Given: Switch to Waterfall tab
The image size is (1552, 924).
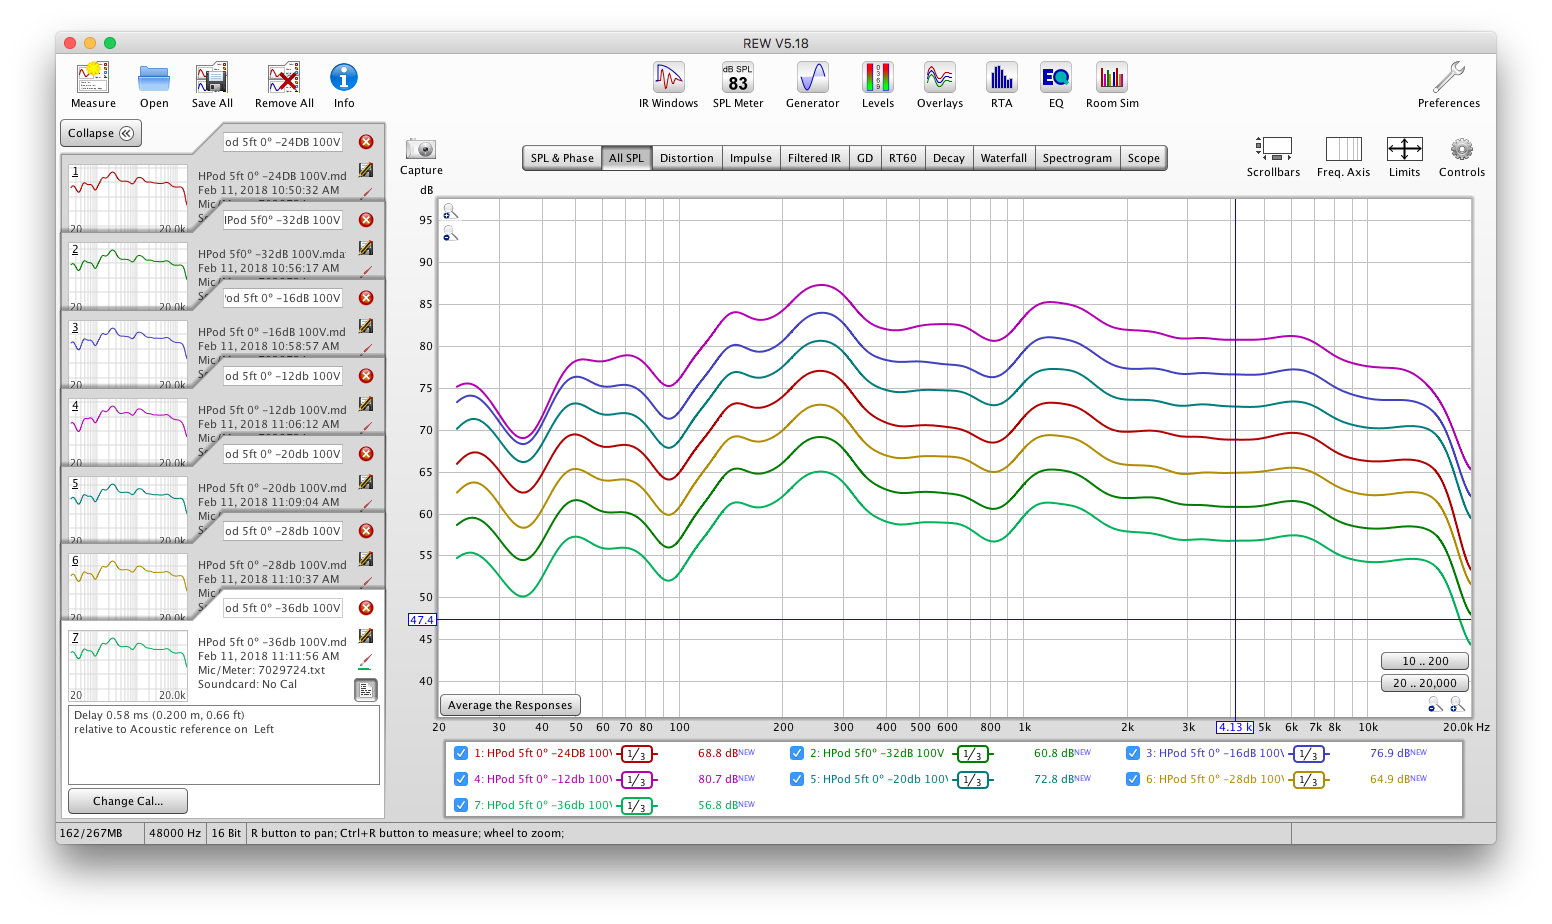Looking at the screenshot, I should (1004, 158).
